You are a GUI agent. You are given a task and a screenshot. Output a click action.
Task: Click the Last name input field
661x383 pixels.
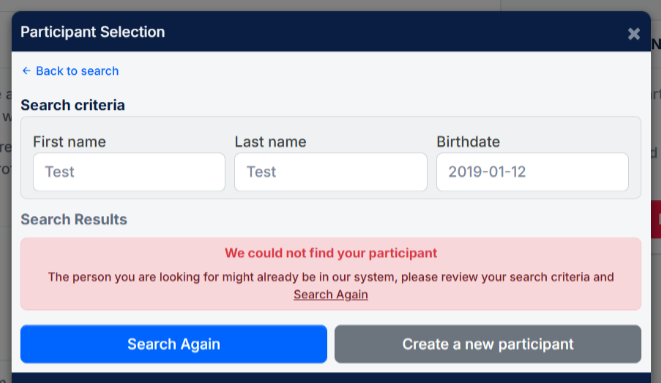[330, 172]
